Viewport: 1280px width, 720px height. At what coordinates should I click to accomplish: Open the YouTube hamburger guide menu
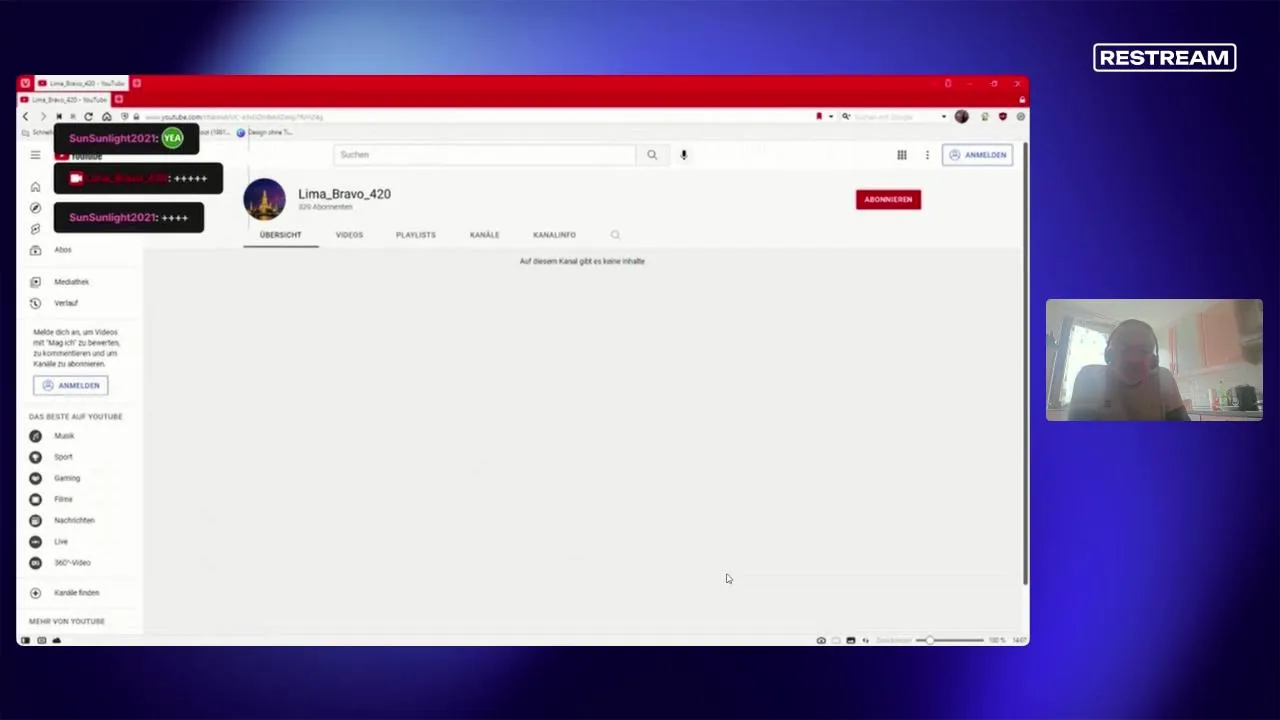tap(35, 155)
